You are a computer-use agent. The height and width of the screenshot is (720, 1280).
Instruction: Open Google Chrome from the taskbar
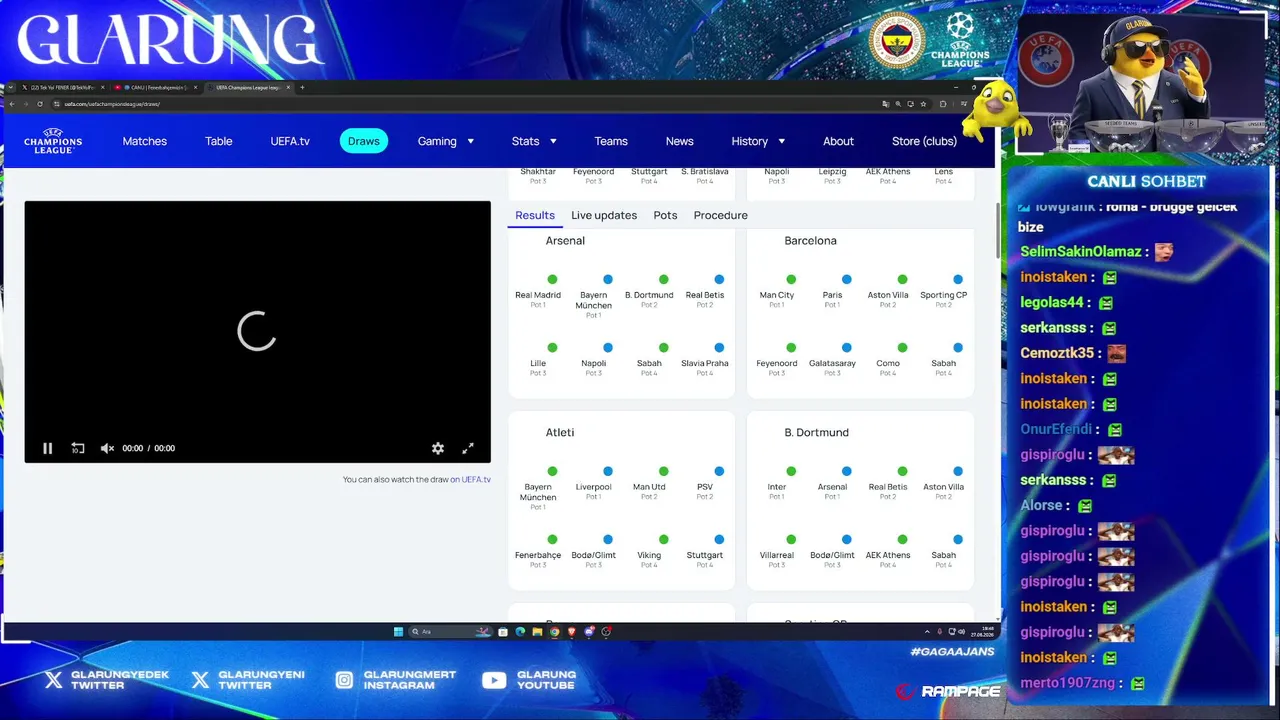click(554, 632)
